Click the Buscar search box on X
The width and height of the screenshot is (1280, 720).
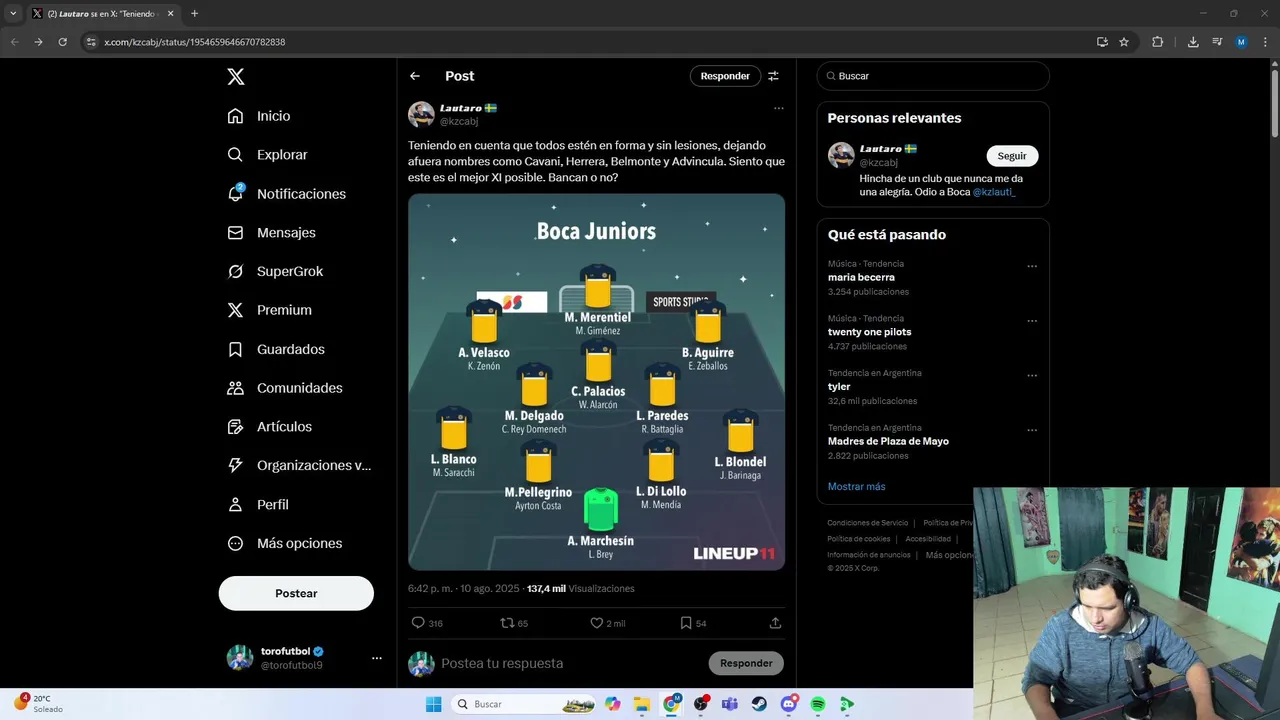[933, 76]
